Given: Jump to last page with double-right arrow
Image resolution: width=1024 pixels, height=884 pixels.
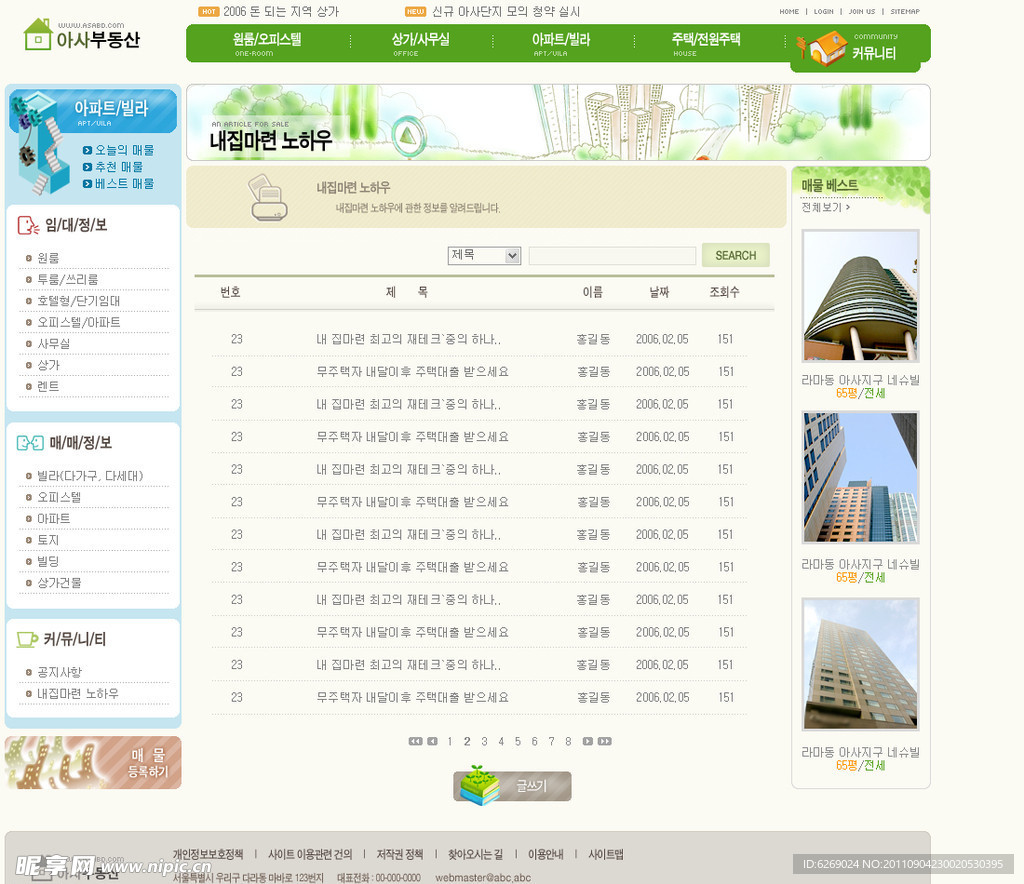Looking at the screenshot, I should [x=604, y=741].
